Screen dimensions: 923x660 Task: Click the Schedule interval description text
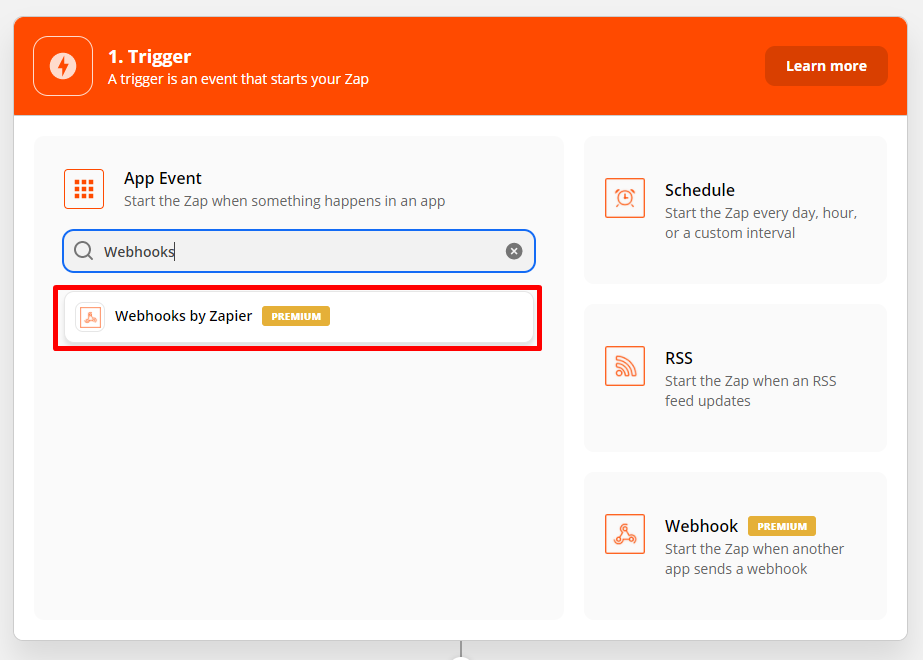pyautogui.click(x=761, y=223)
